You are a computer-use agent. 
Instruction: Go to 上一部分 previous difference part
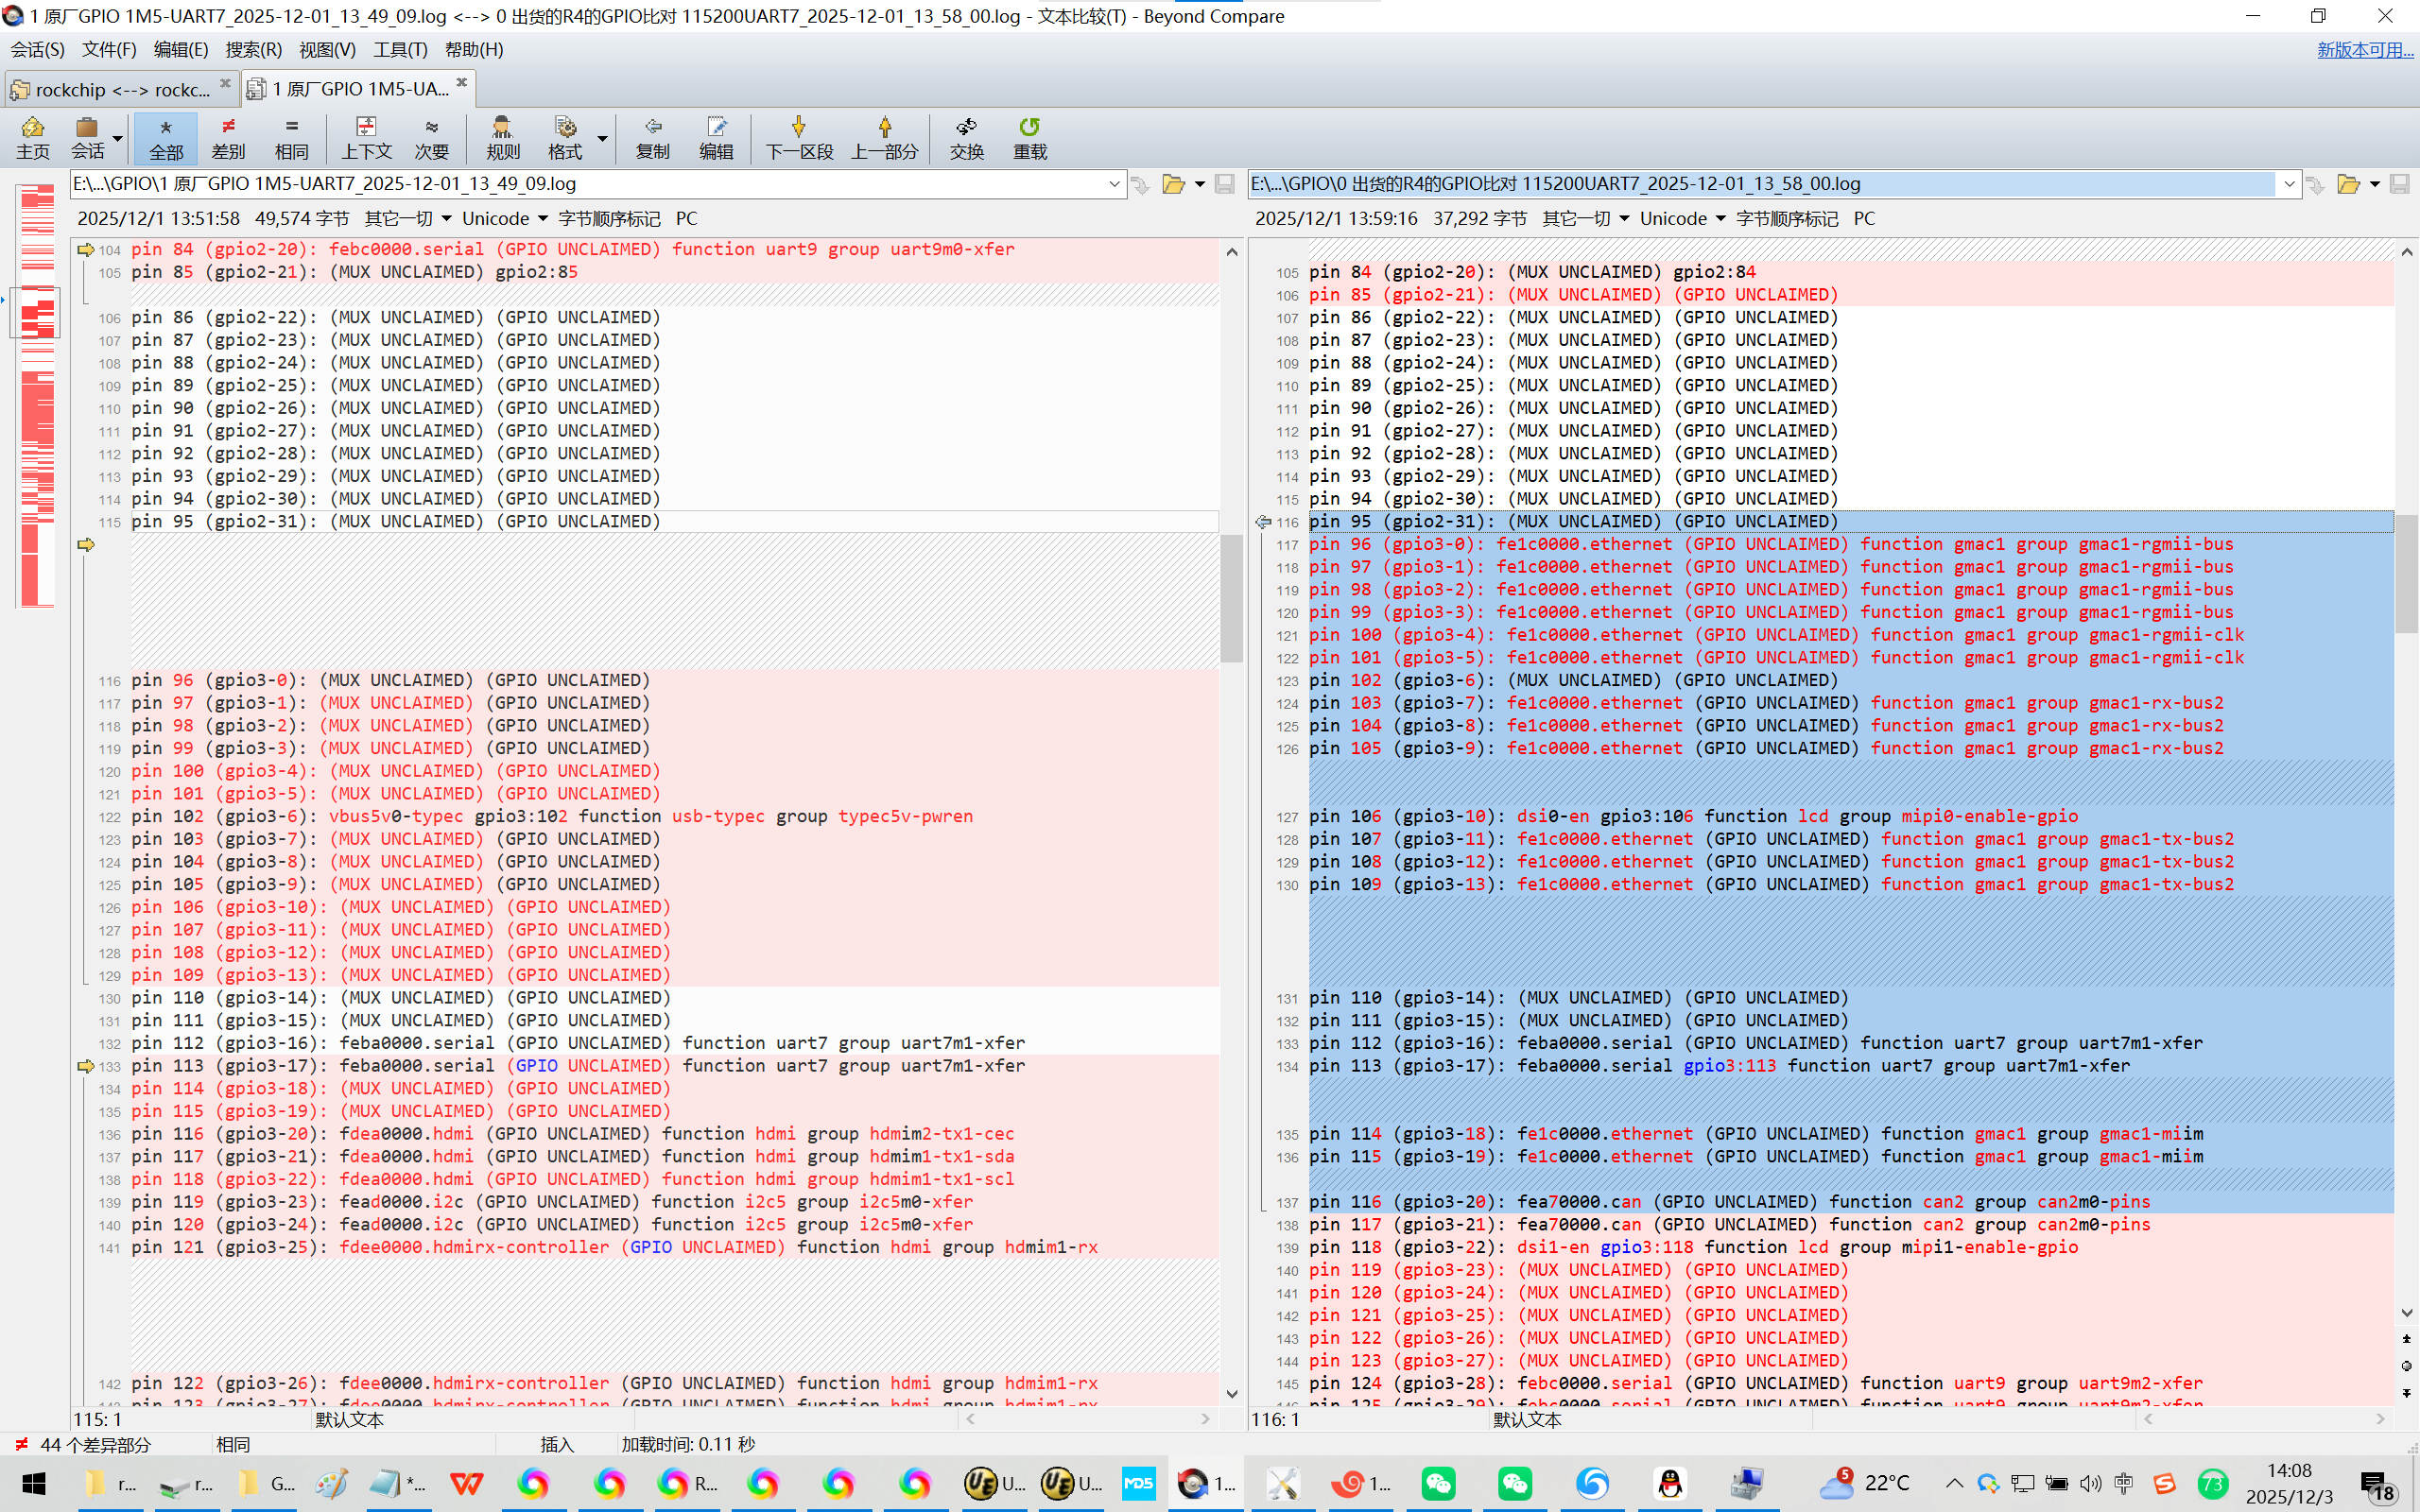[884, 137]
